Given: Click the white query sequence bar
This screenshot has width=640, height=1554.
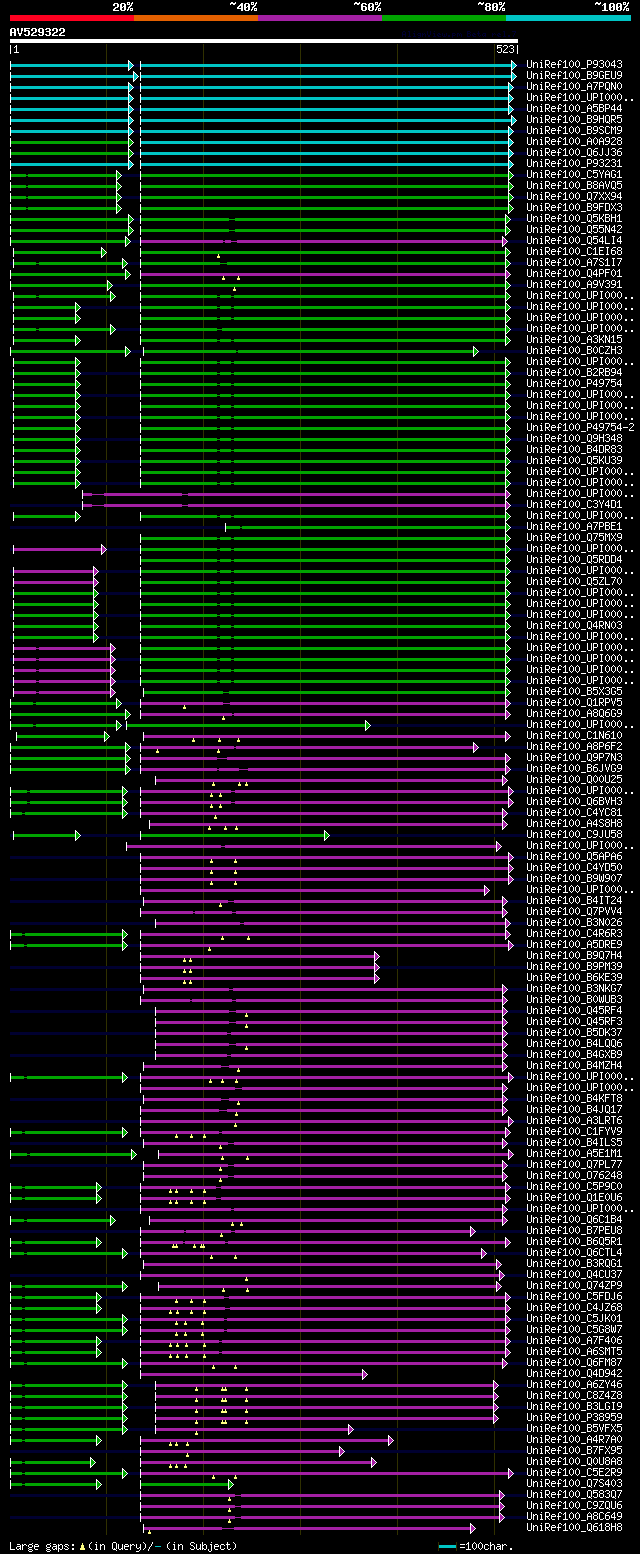Looking at the screenshot, I should (264, 41).
